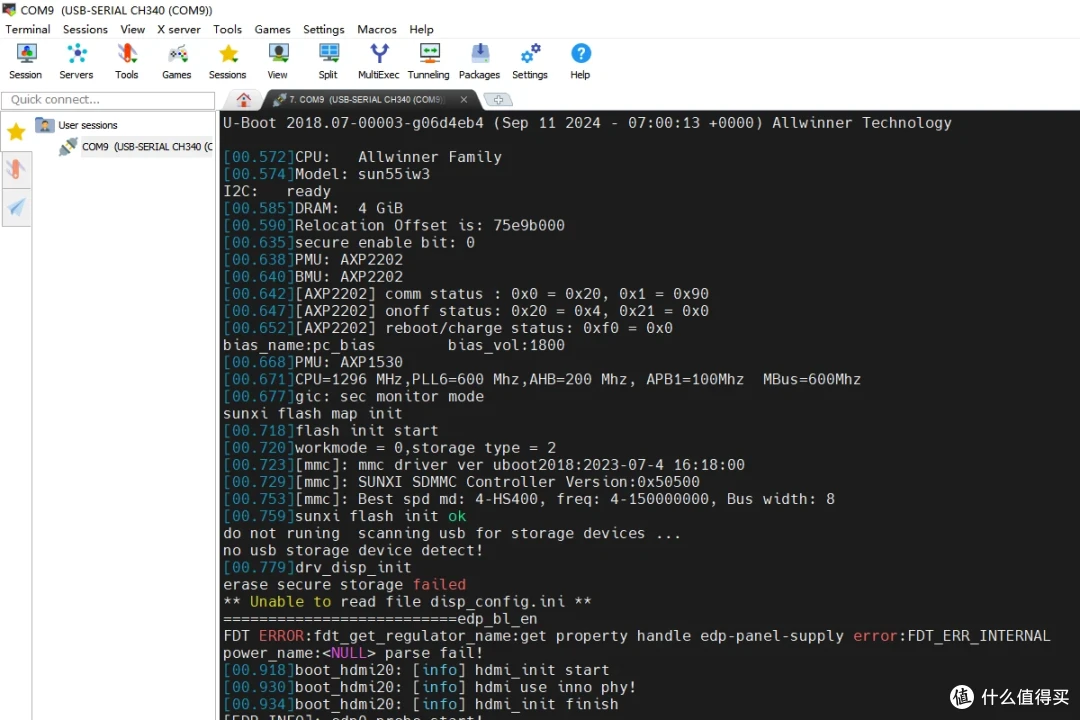The width and height of the screenshot is (1080, 720).
Task: Click the 'workmode = 0,storage type = 2' line
Action: click(x=389, y=448)
